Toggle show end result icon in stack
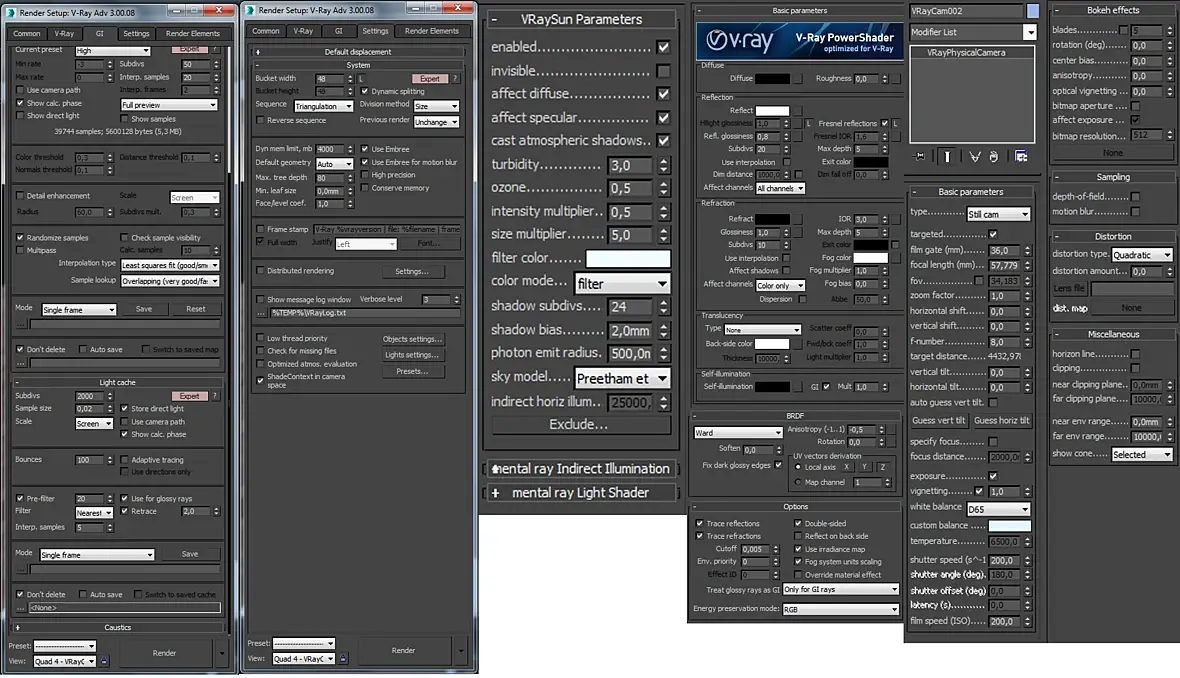 pos(947,157)
